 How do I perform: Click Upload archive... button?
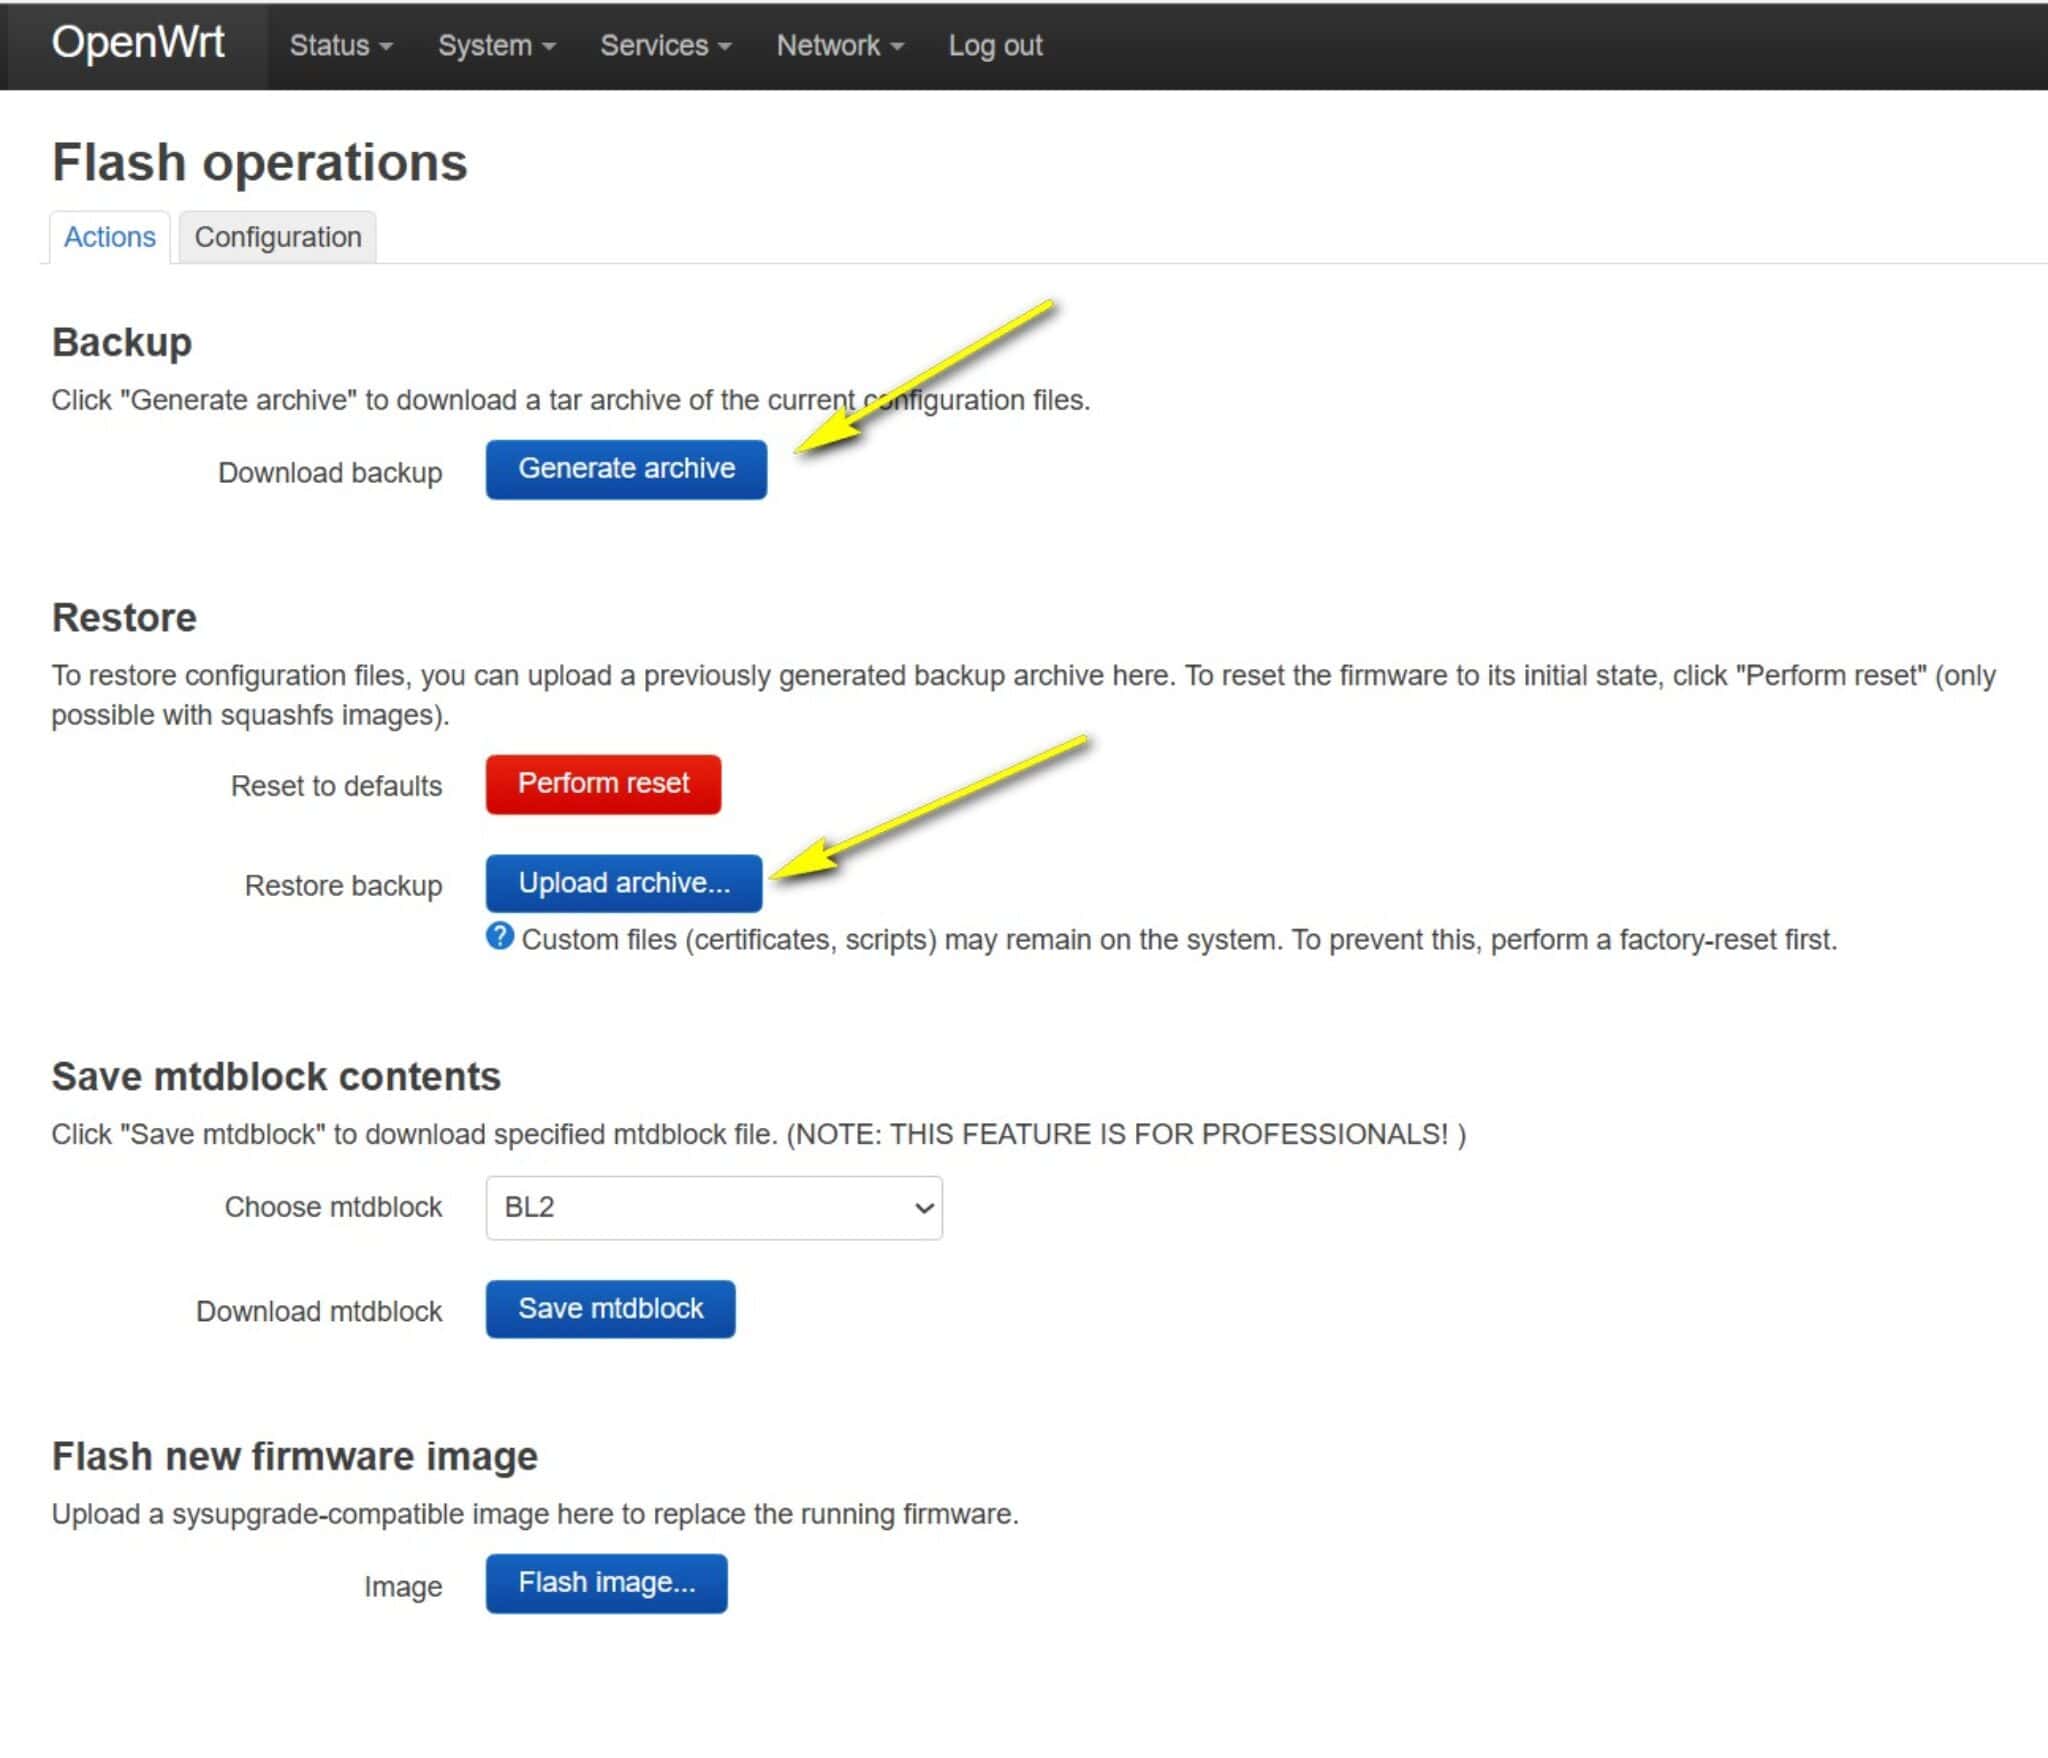click(x=623, y=883)
